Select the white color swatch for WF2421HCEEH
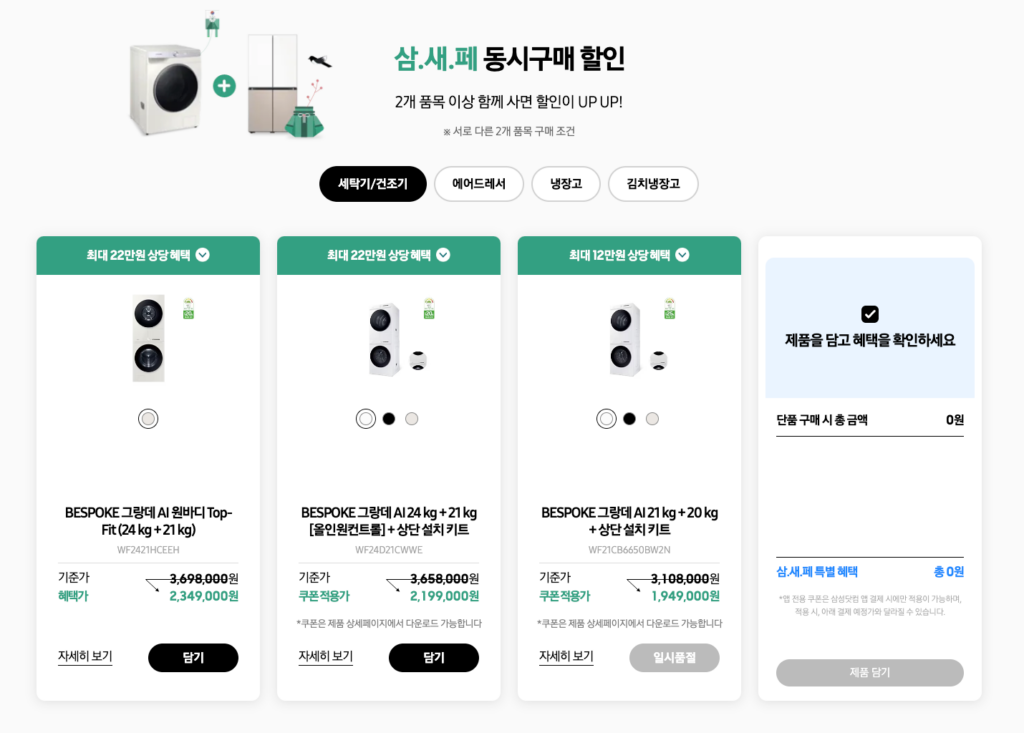 coord(148,419)
